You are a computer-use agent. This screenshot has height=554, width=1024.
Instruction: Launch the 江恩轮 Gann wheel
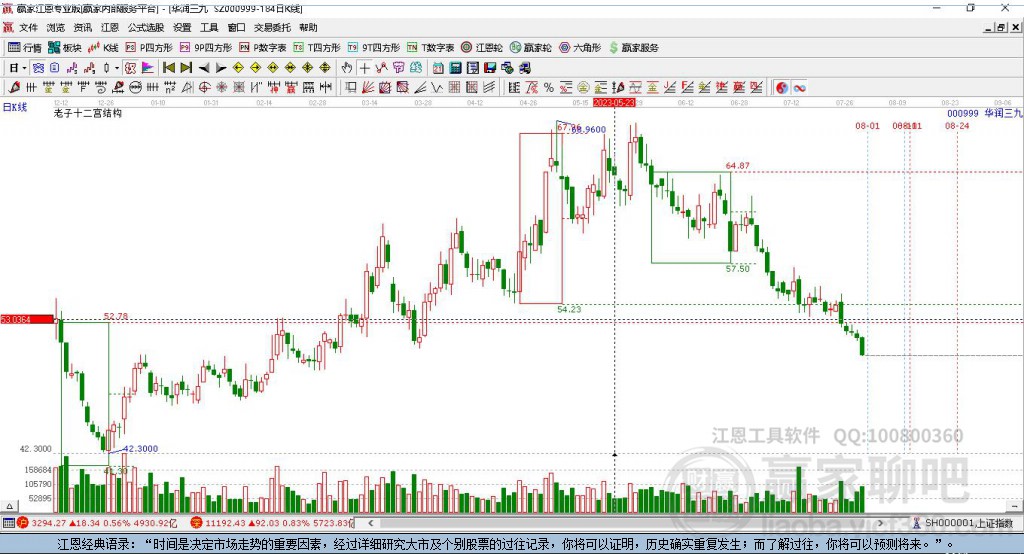[482, 48]
